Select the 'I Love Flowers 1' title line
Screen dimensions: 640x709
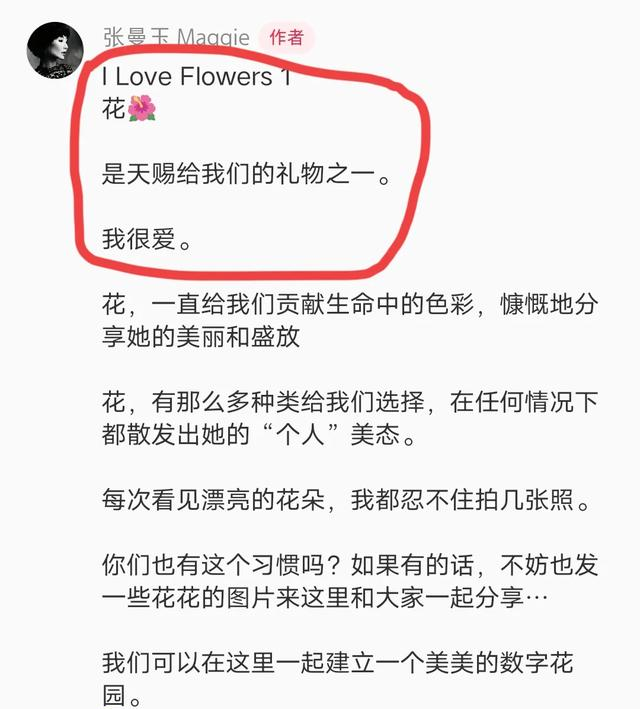tap(197, 76)
